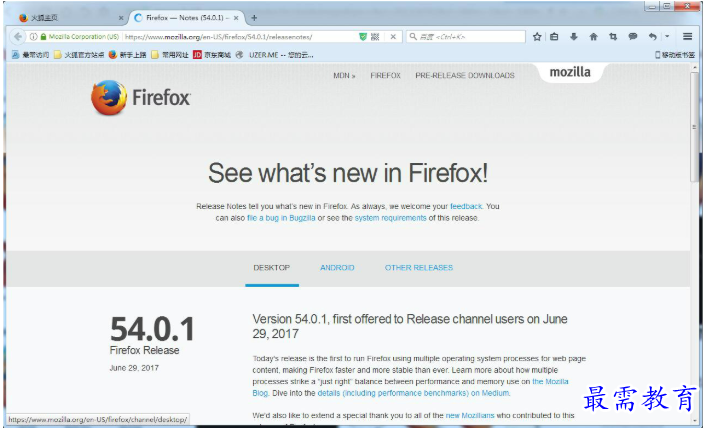Open details on Medium link
The image size is (705, 430).
(x=413, y=394)
